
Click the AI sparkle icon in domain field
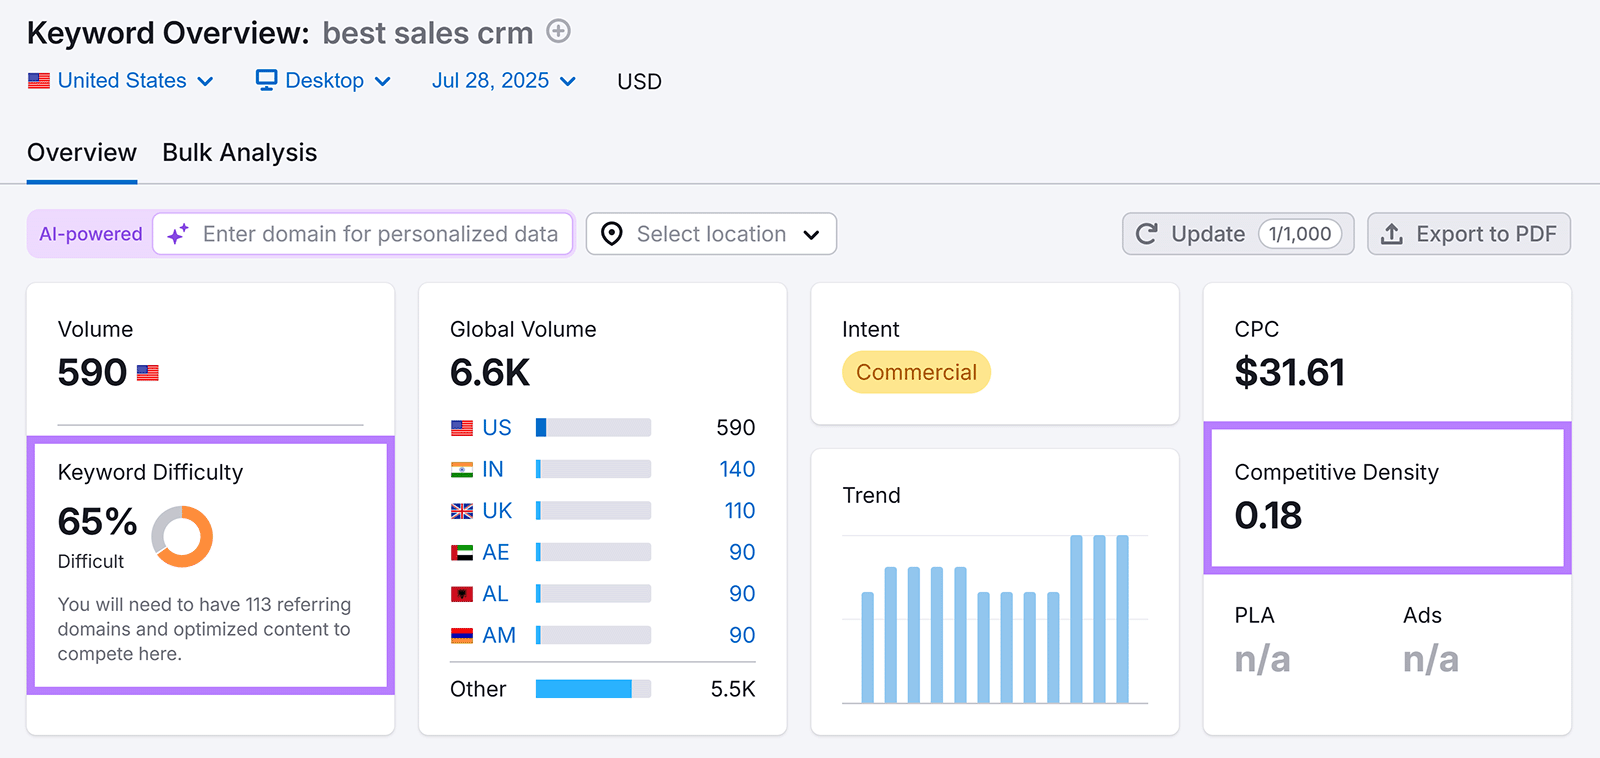pyautogui.click(x=178, y=234)
